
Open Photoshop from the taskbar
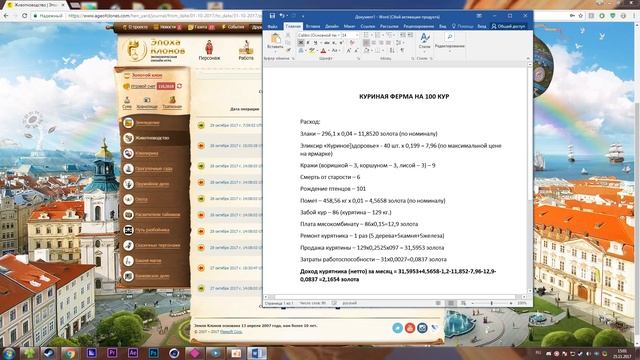click(x=153, y=353)
